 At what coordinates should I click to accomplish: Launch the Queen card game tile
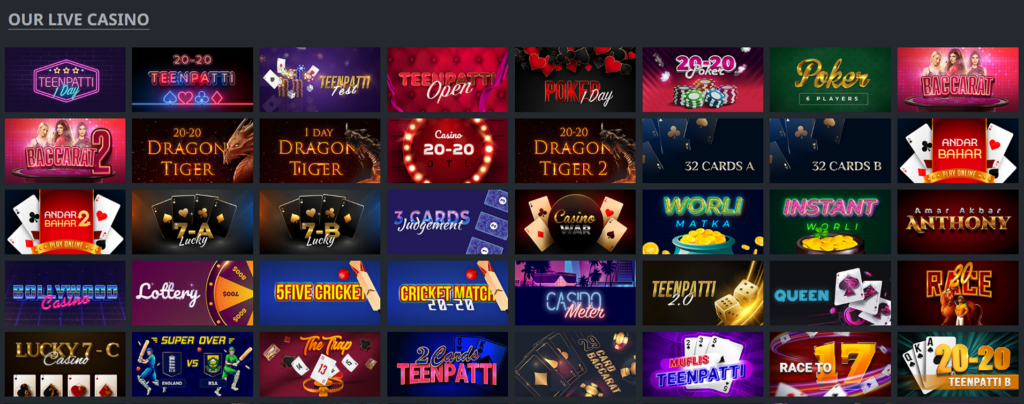(x=829, y=293)
